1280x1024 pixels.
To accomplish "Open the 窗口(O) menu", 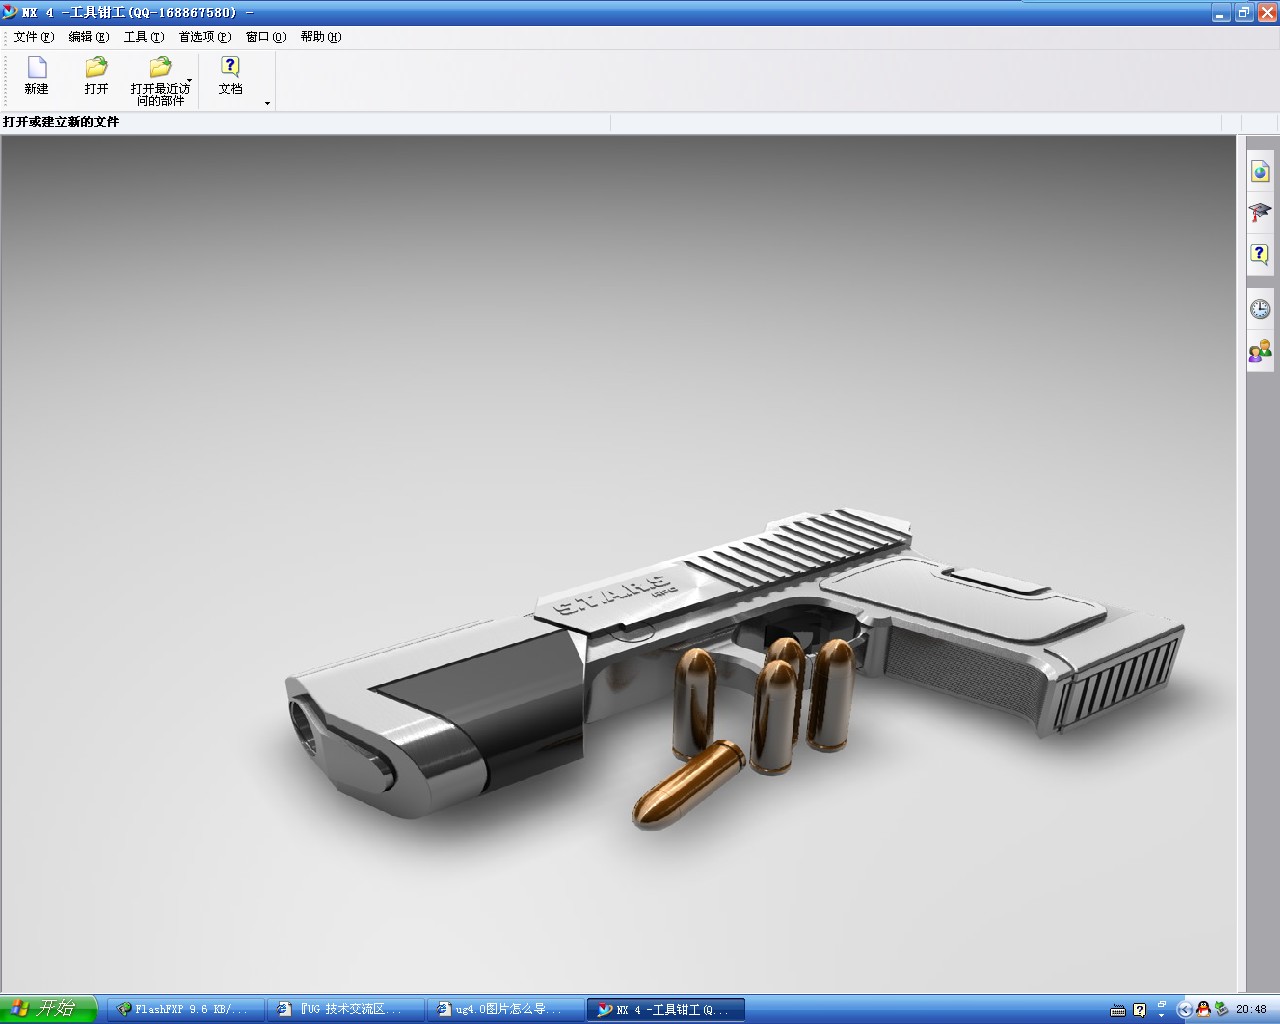I will (266, 37).
